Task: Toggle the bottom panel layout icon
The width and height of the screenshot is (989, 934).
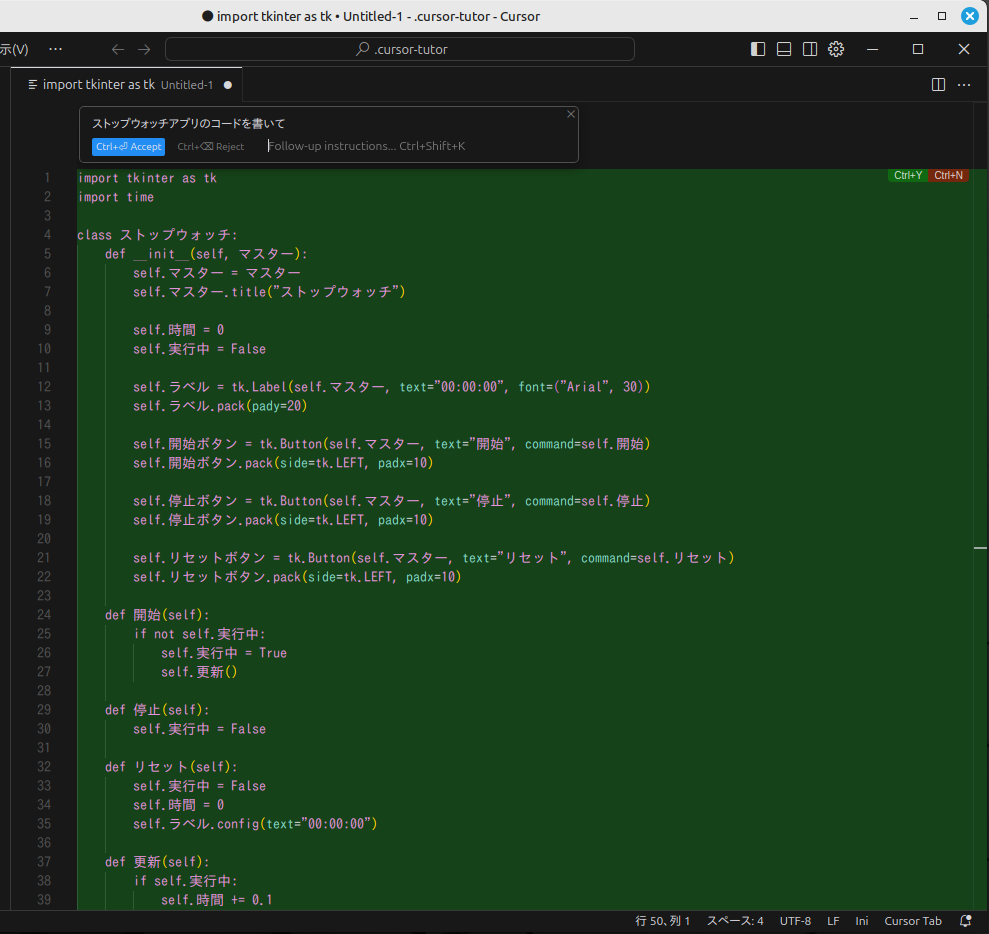Action: (x=784, y=49)
